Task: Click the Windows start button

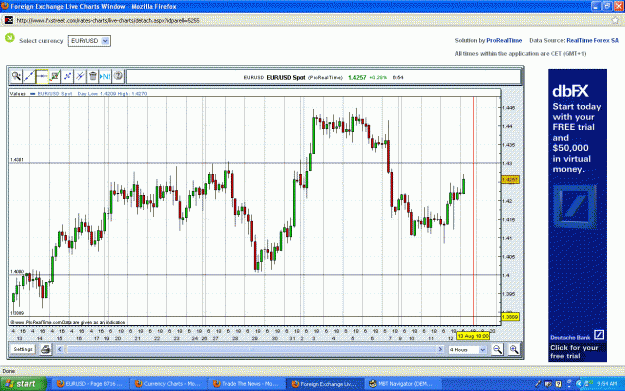Action: pos(23,384)
